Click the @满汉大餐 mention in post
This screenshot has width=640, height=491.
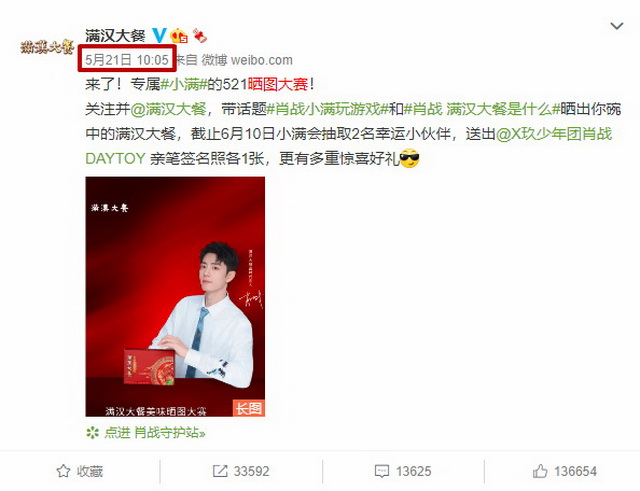pyautogui.click(x=168, y=109)
